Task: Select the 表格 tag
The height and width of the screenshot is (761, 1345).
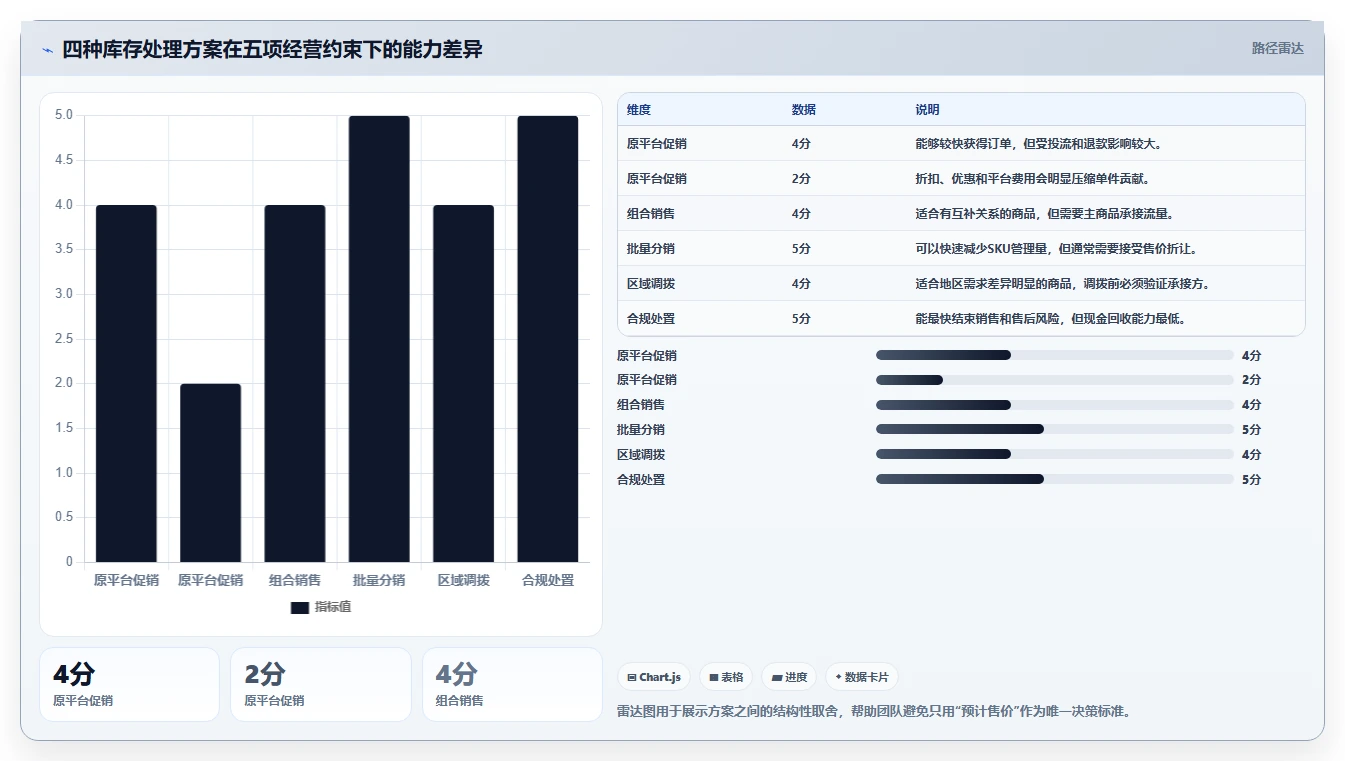Action: [x=726, y=677]
